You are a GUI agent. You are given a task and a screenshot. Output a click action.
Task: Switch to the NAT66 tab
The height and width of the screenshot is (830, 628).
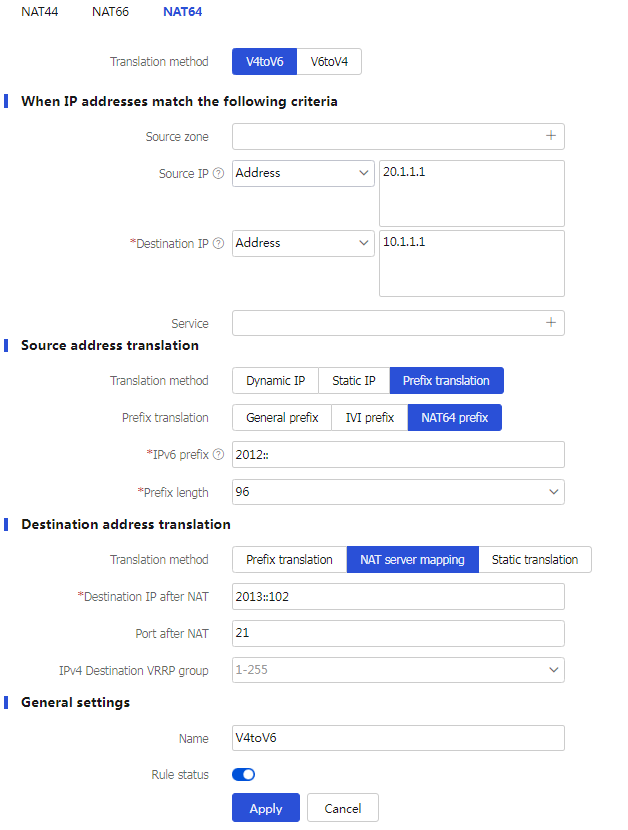[110, 12]
